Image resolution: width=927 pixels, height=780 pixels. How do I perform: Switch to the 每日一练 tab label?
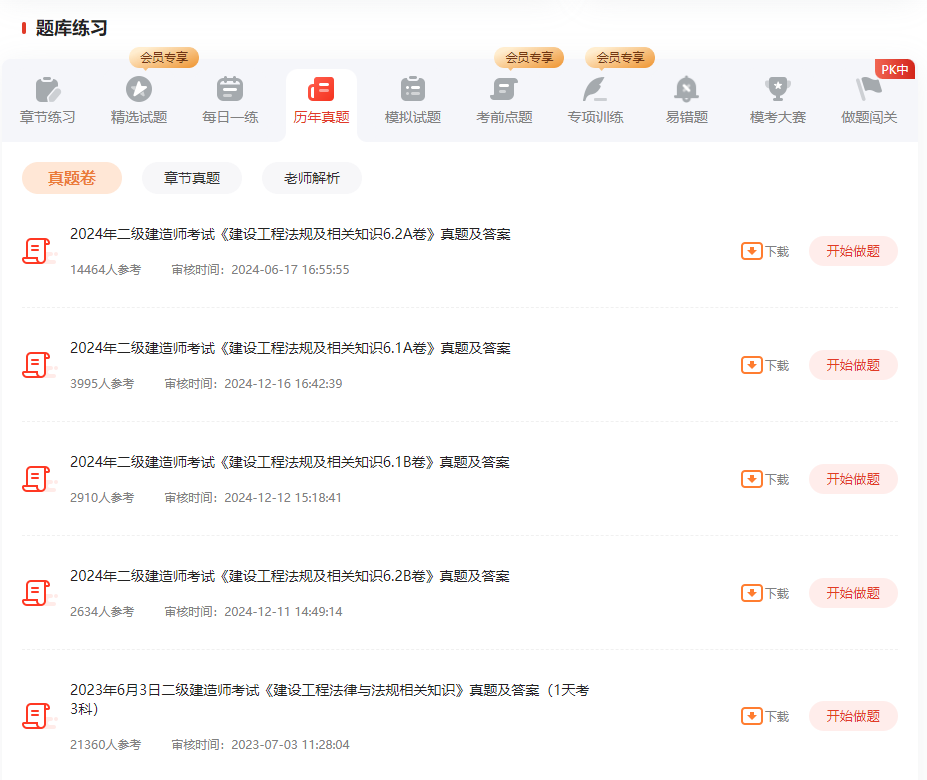(x=230, y=117)
